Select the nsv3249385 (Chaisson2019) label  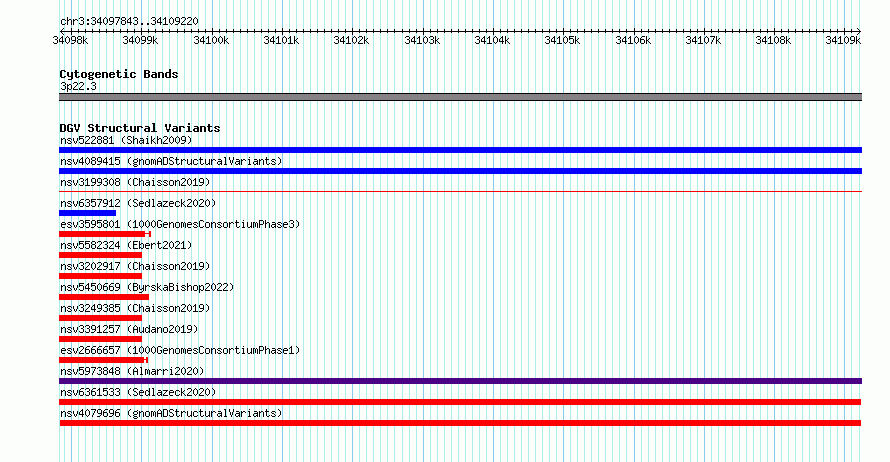pos(135,308)
